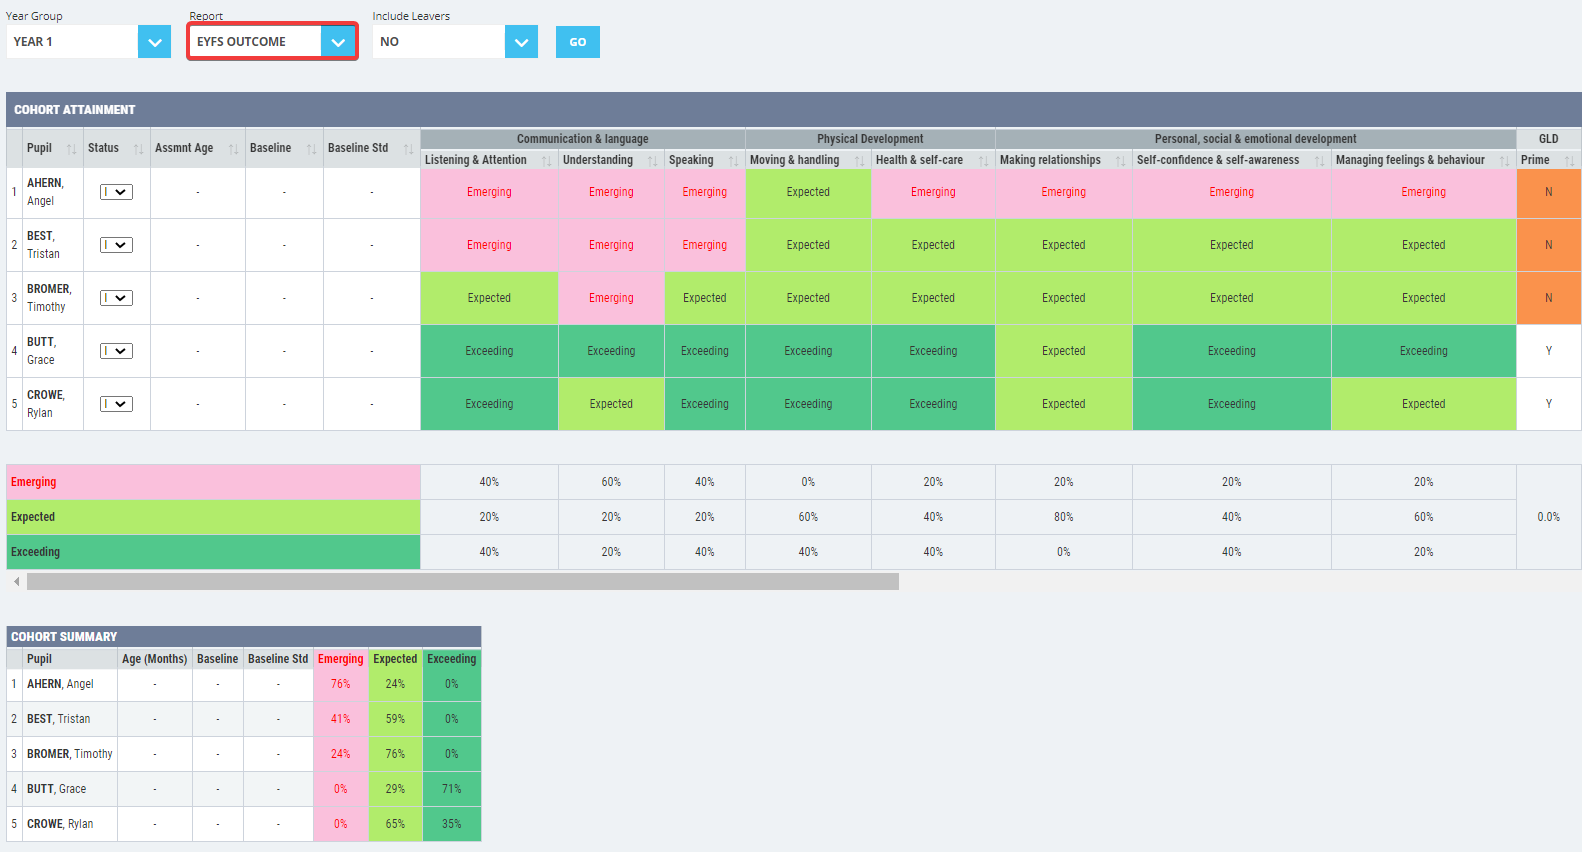Sort by Listening & Attention arrows

tap(546, 161)
